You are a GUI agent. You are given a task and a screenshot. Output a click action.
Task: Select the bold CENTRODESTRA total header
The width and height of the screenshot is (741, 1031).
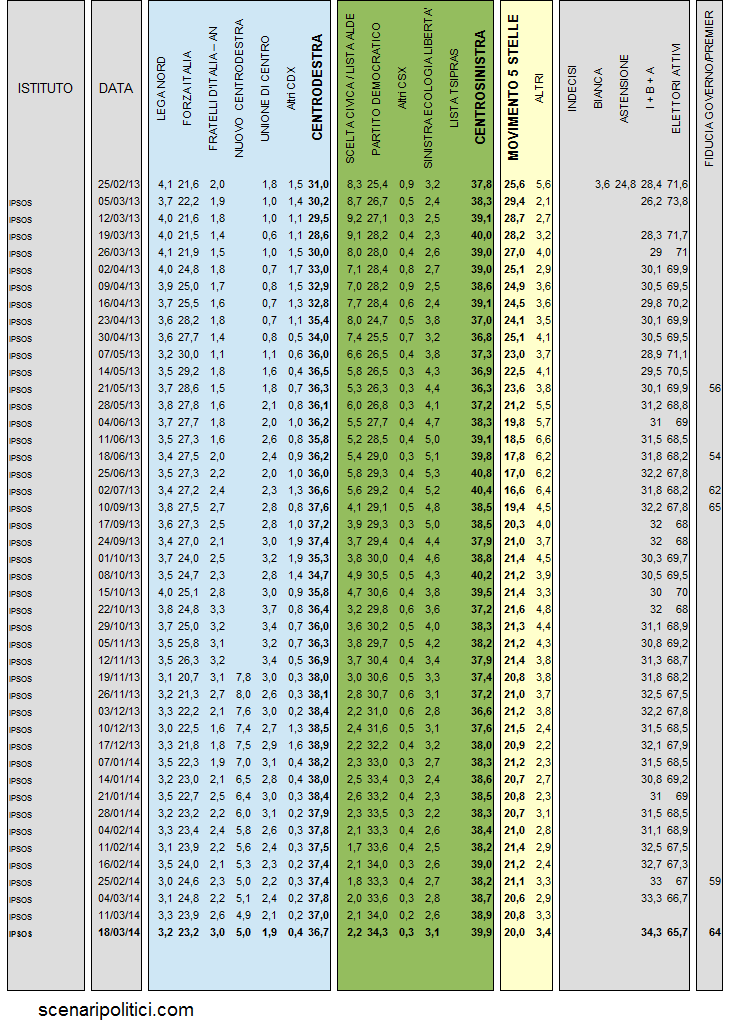coord(317,87)
